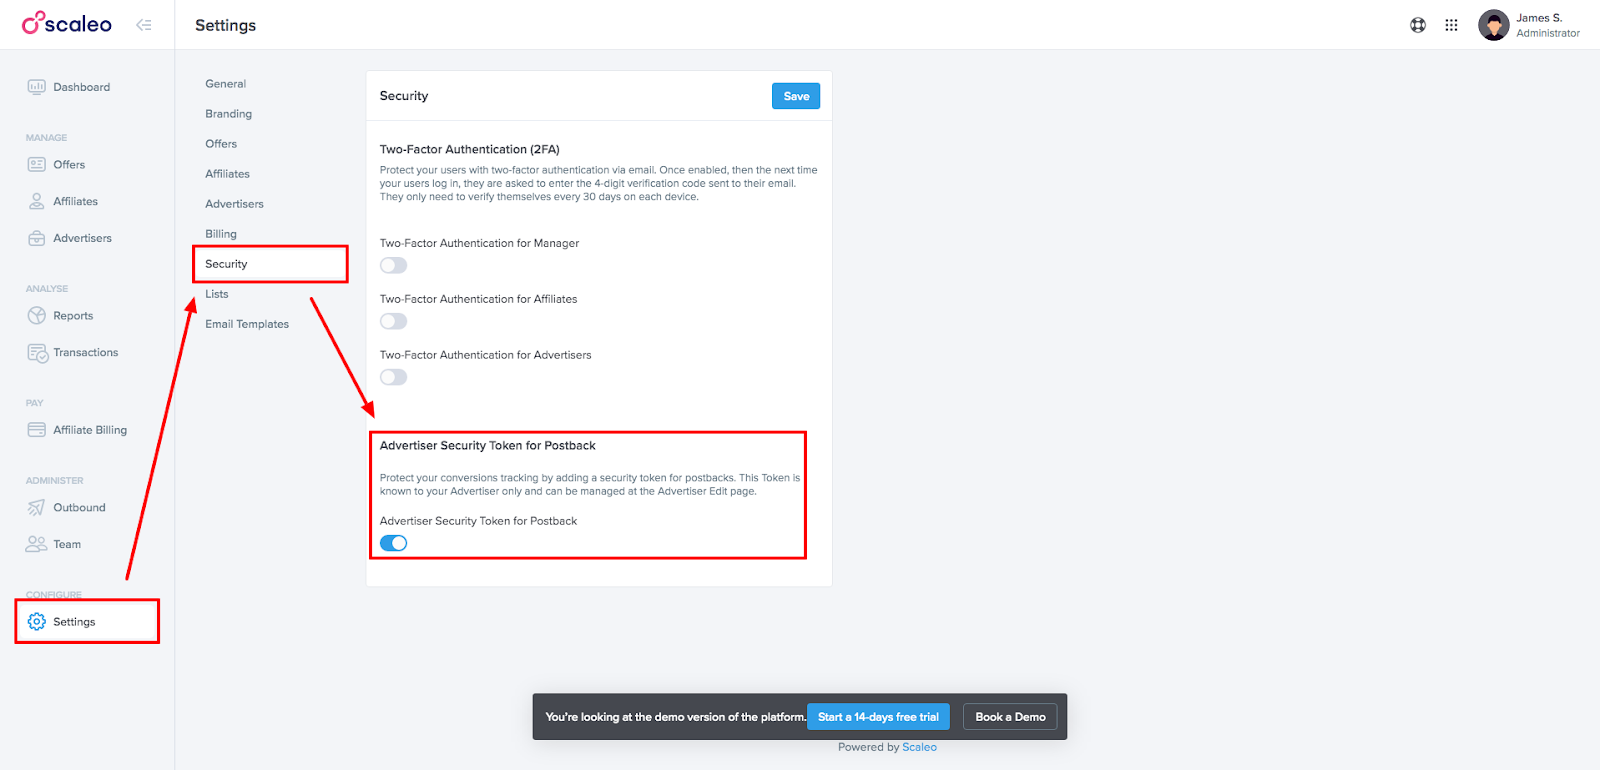Open the James S. user profile menu
Viewport: 1600px width, 770px height.
coord(1529,25)
